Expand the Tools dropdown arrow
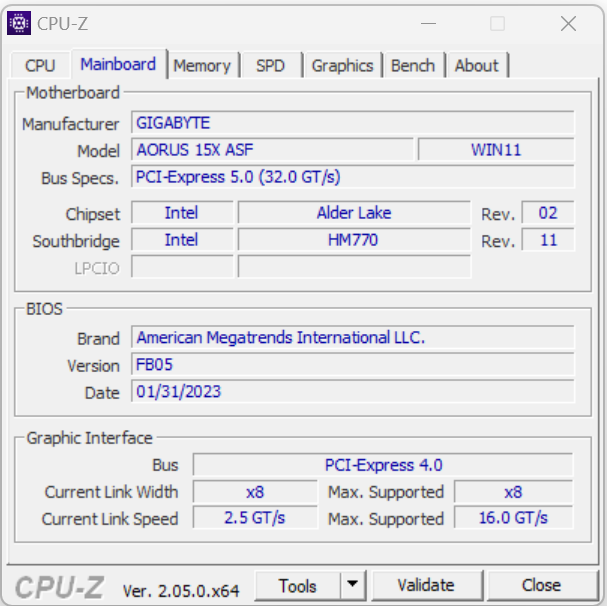 pos(353,585)
